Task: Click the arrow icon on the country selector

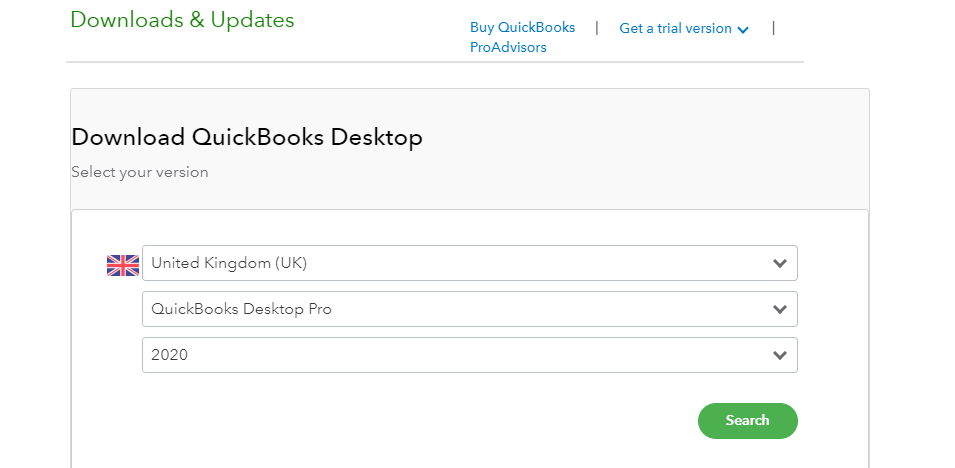Action: 780,263
